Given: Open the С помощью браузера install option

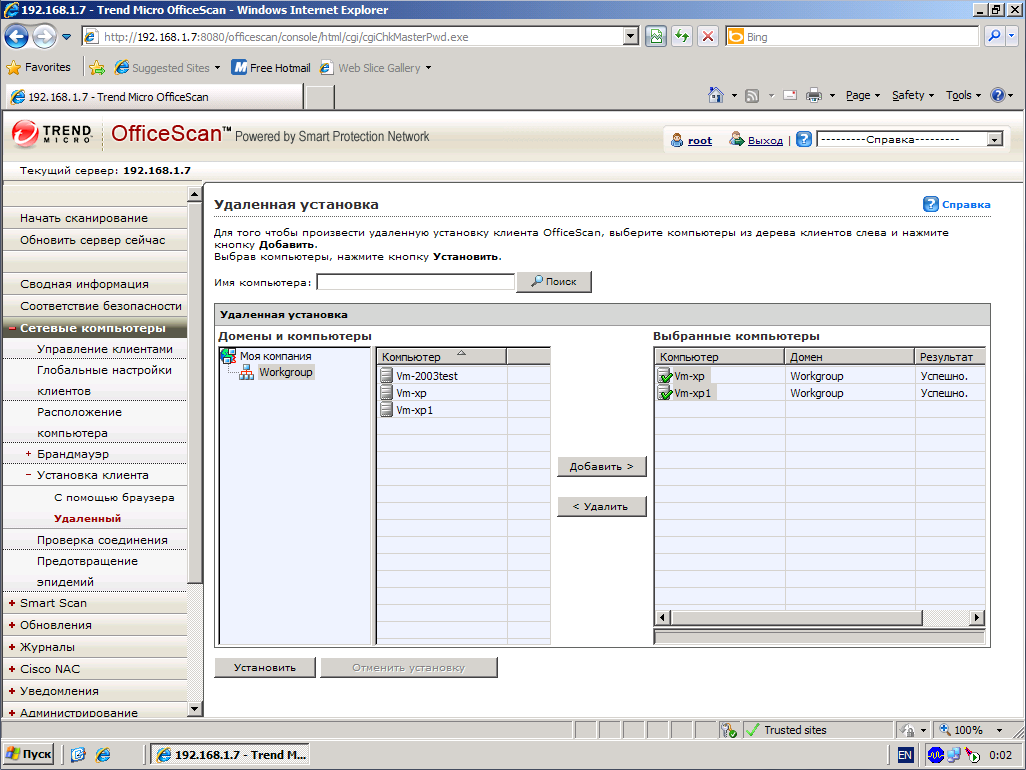Looking at the screenshot, I should pos(114,497).
